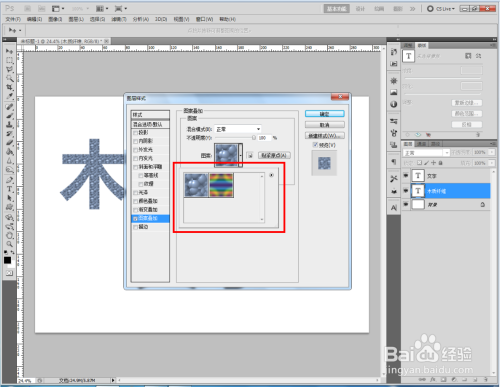500x387 pixels.
Task: Enable the 颜色叠加 color overlay checkbox
Action: click(136, 201)
